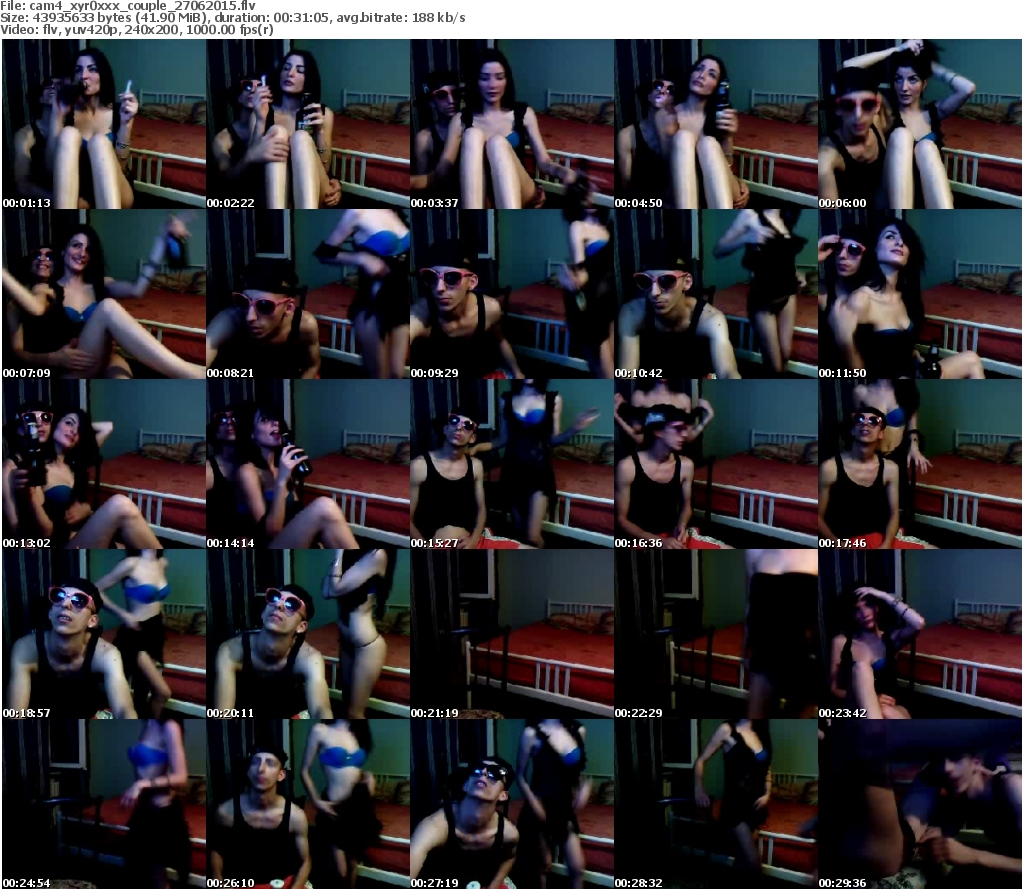Open the thumbnail at 00:08:21

308,294
